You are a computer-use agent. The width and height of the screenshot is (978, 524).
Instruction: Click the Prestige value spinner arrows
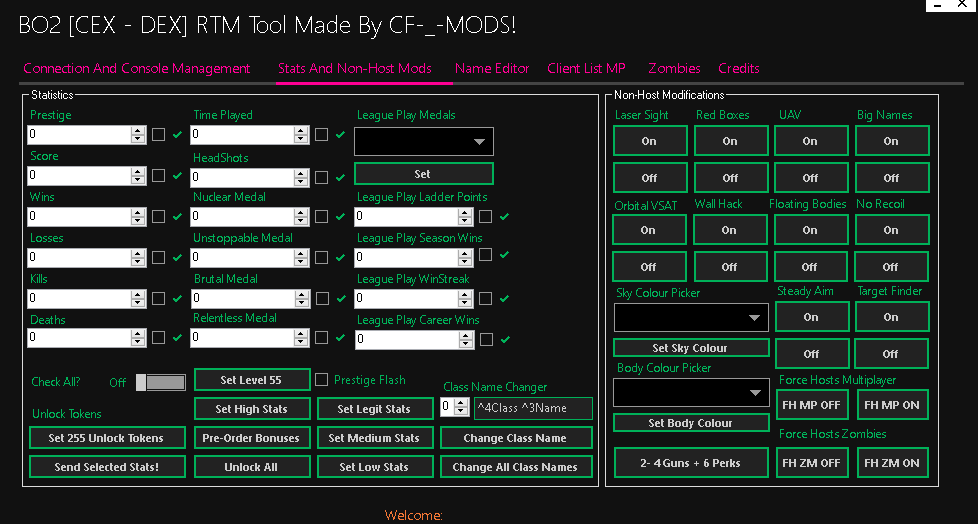point(138,134)
